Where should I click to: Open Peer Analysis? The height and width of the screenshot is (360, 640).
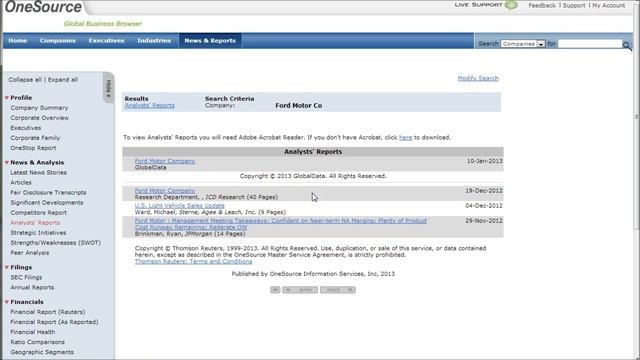[x=29, y=253]
